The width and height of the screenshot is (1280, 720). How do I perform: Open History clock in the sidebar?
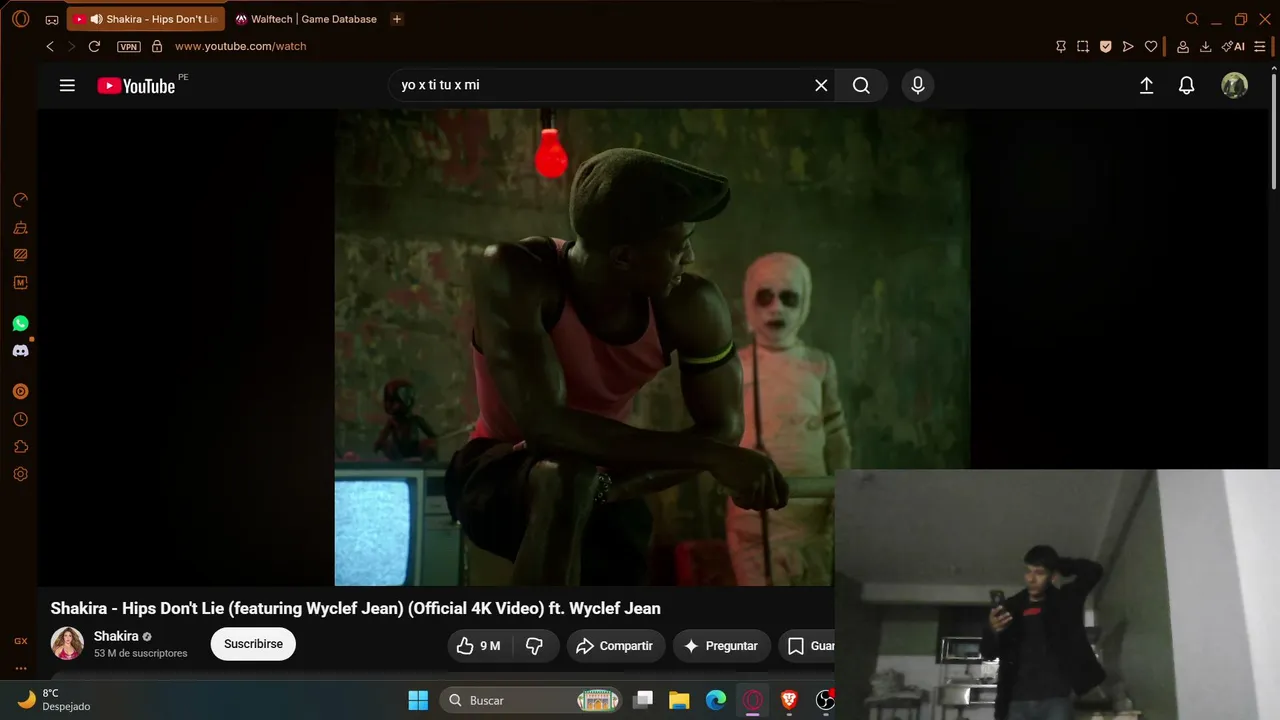pyautogui.click(x=20, y=420)
